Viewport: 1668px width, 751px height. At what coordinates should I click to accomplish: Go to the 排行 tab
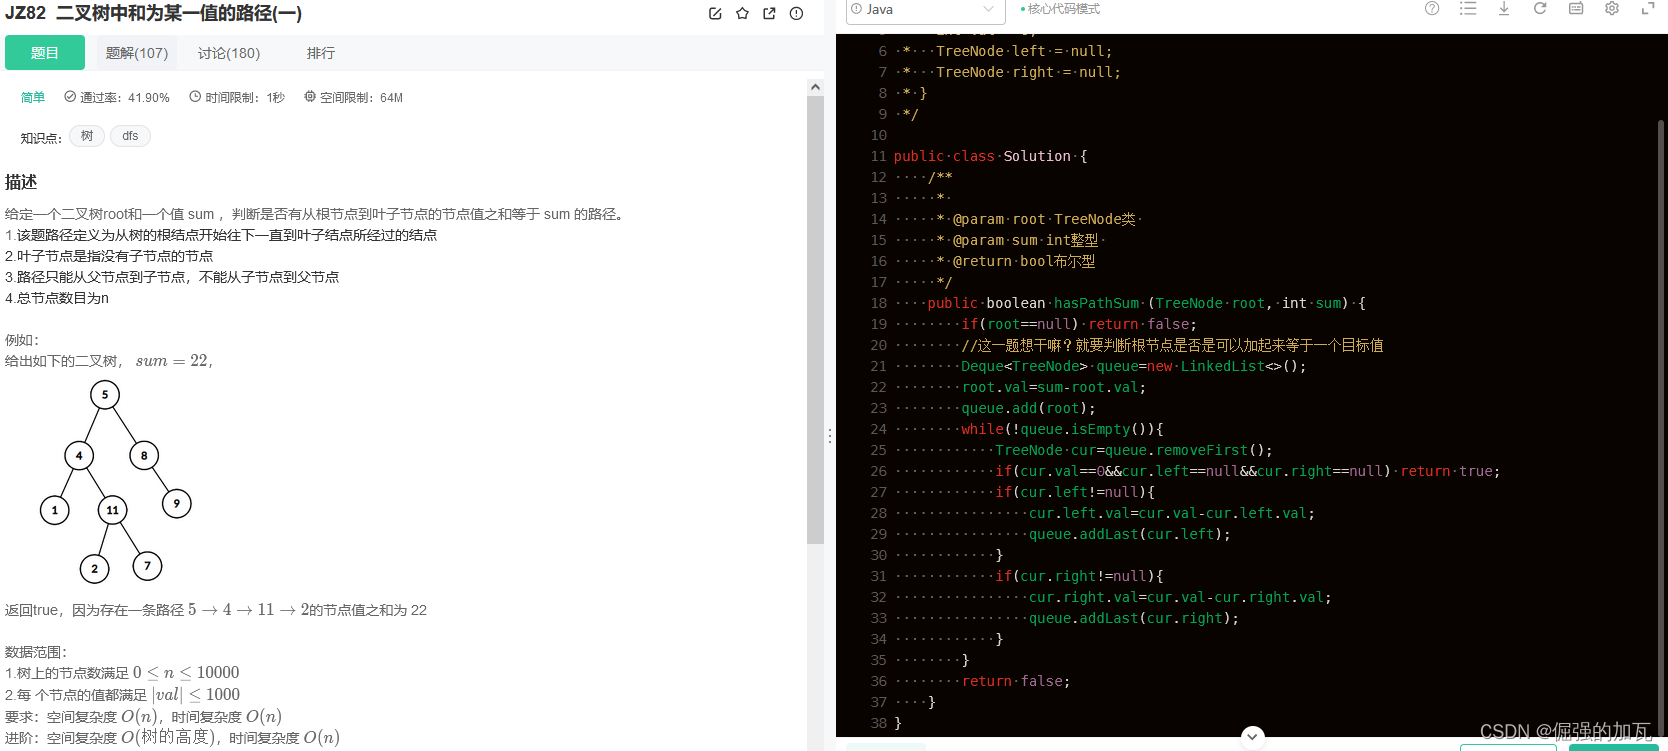point(321,53)
